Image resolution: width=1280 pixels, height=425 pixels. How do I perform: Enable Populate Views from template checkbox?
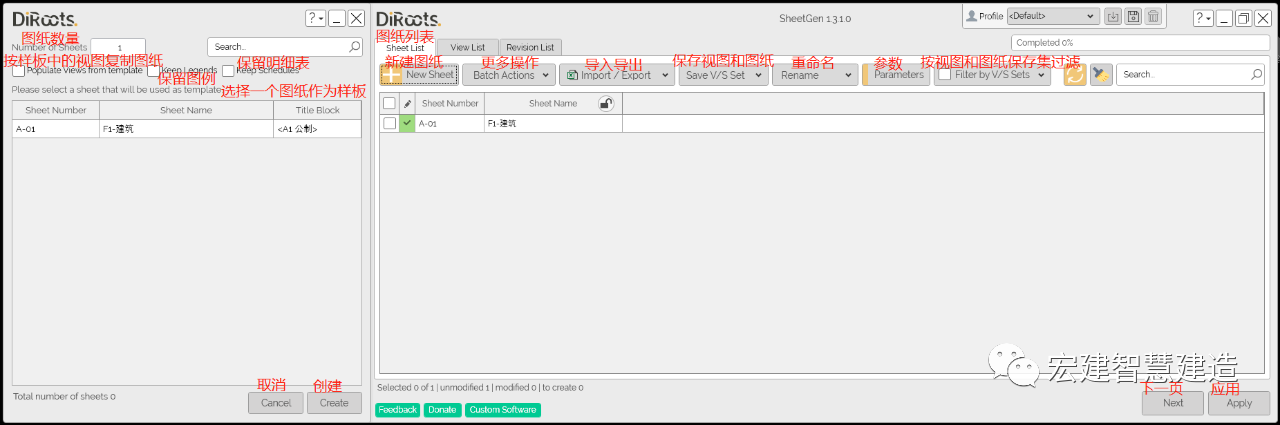[18, 71]
